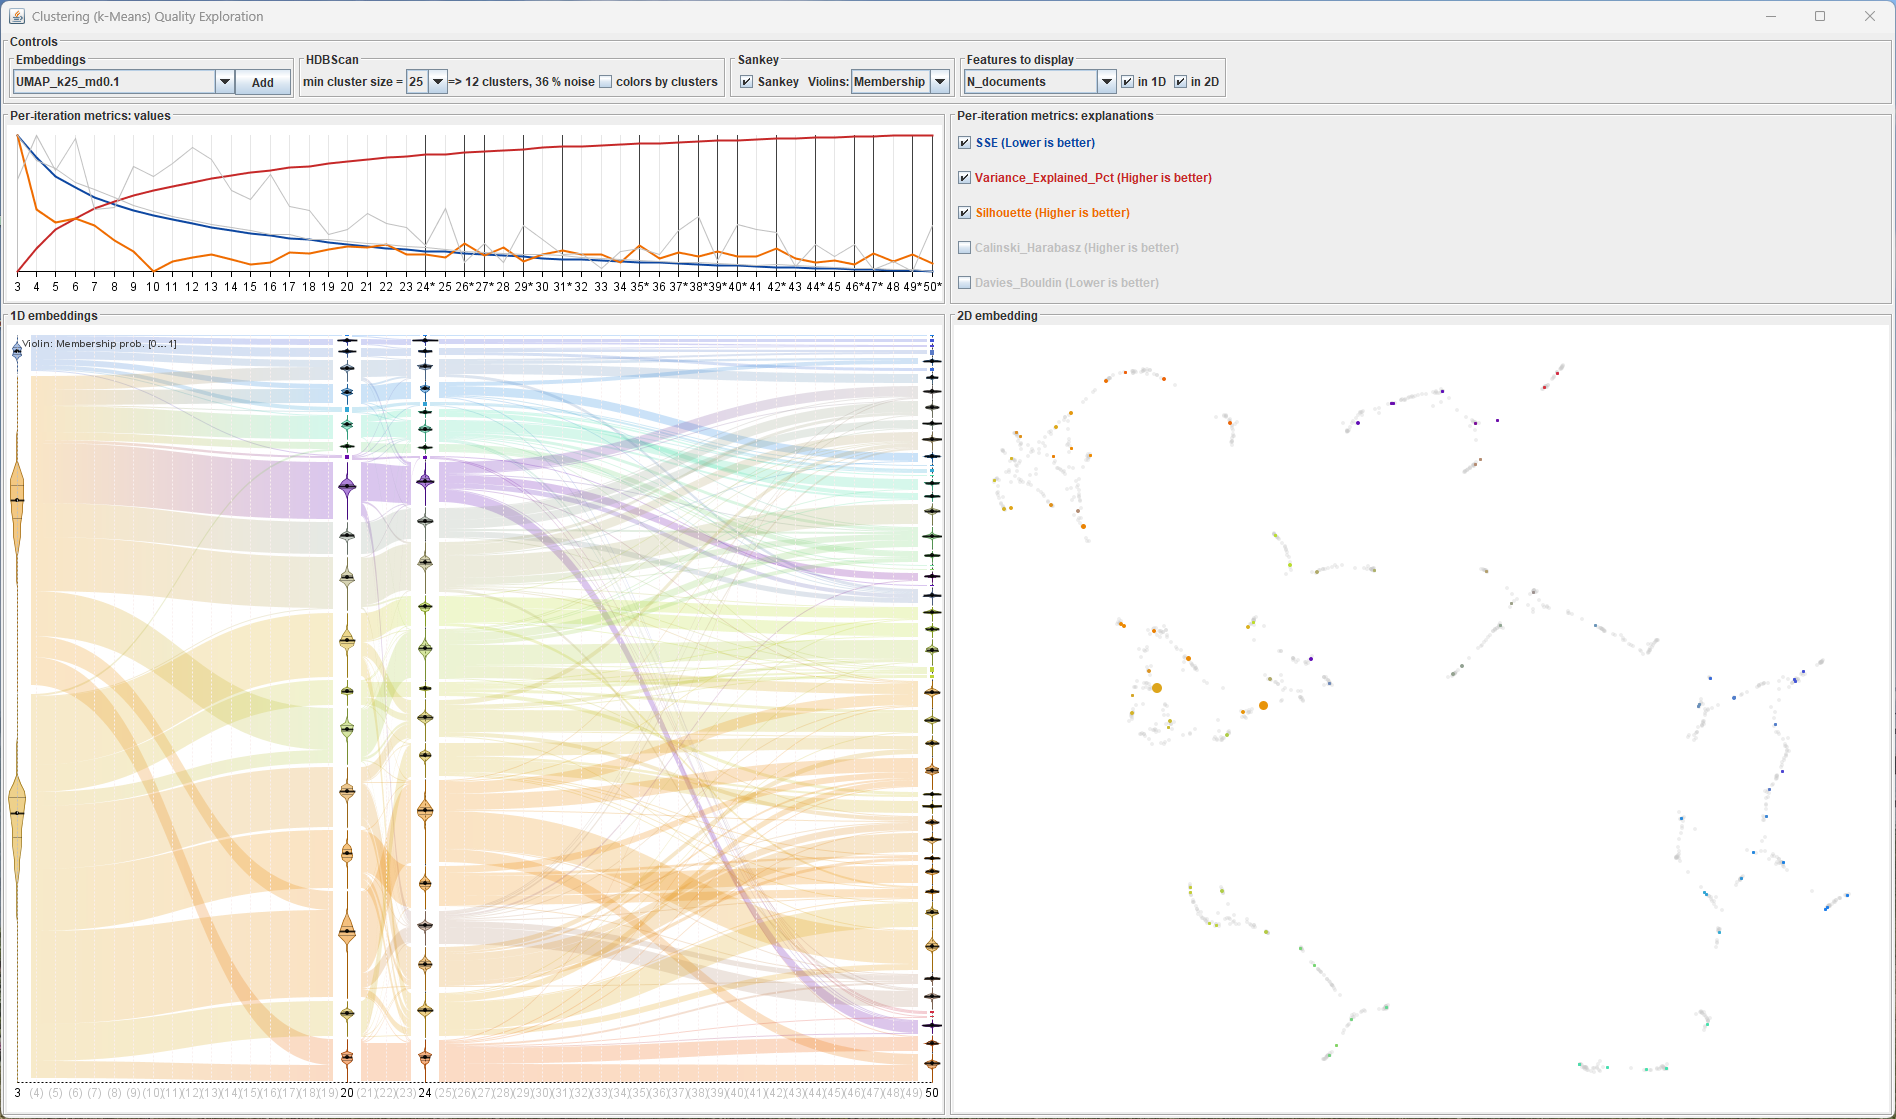Toggle the in 2D checkbox
The width and height of the screenshot is (1896, 1119).
pyautogui.click(x=1181, y=82)
